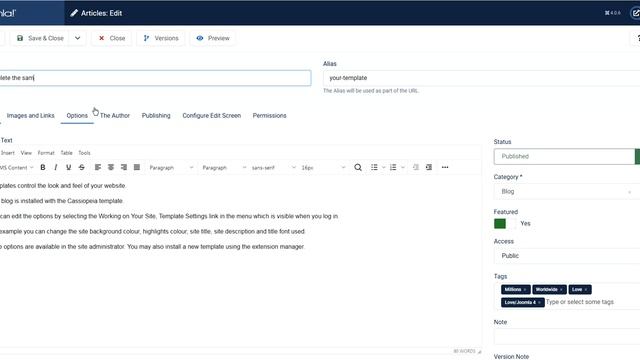This screenshot has height=360, width=640.
Task: Click the editor resize handle by word count
Action: point(480,351)
